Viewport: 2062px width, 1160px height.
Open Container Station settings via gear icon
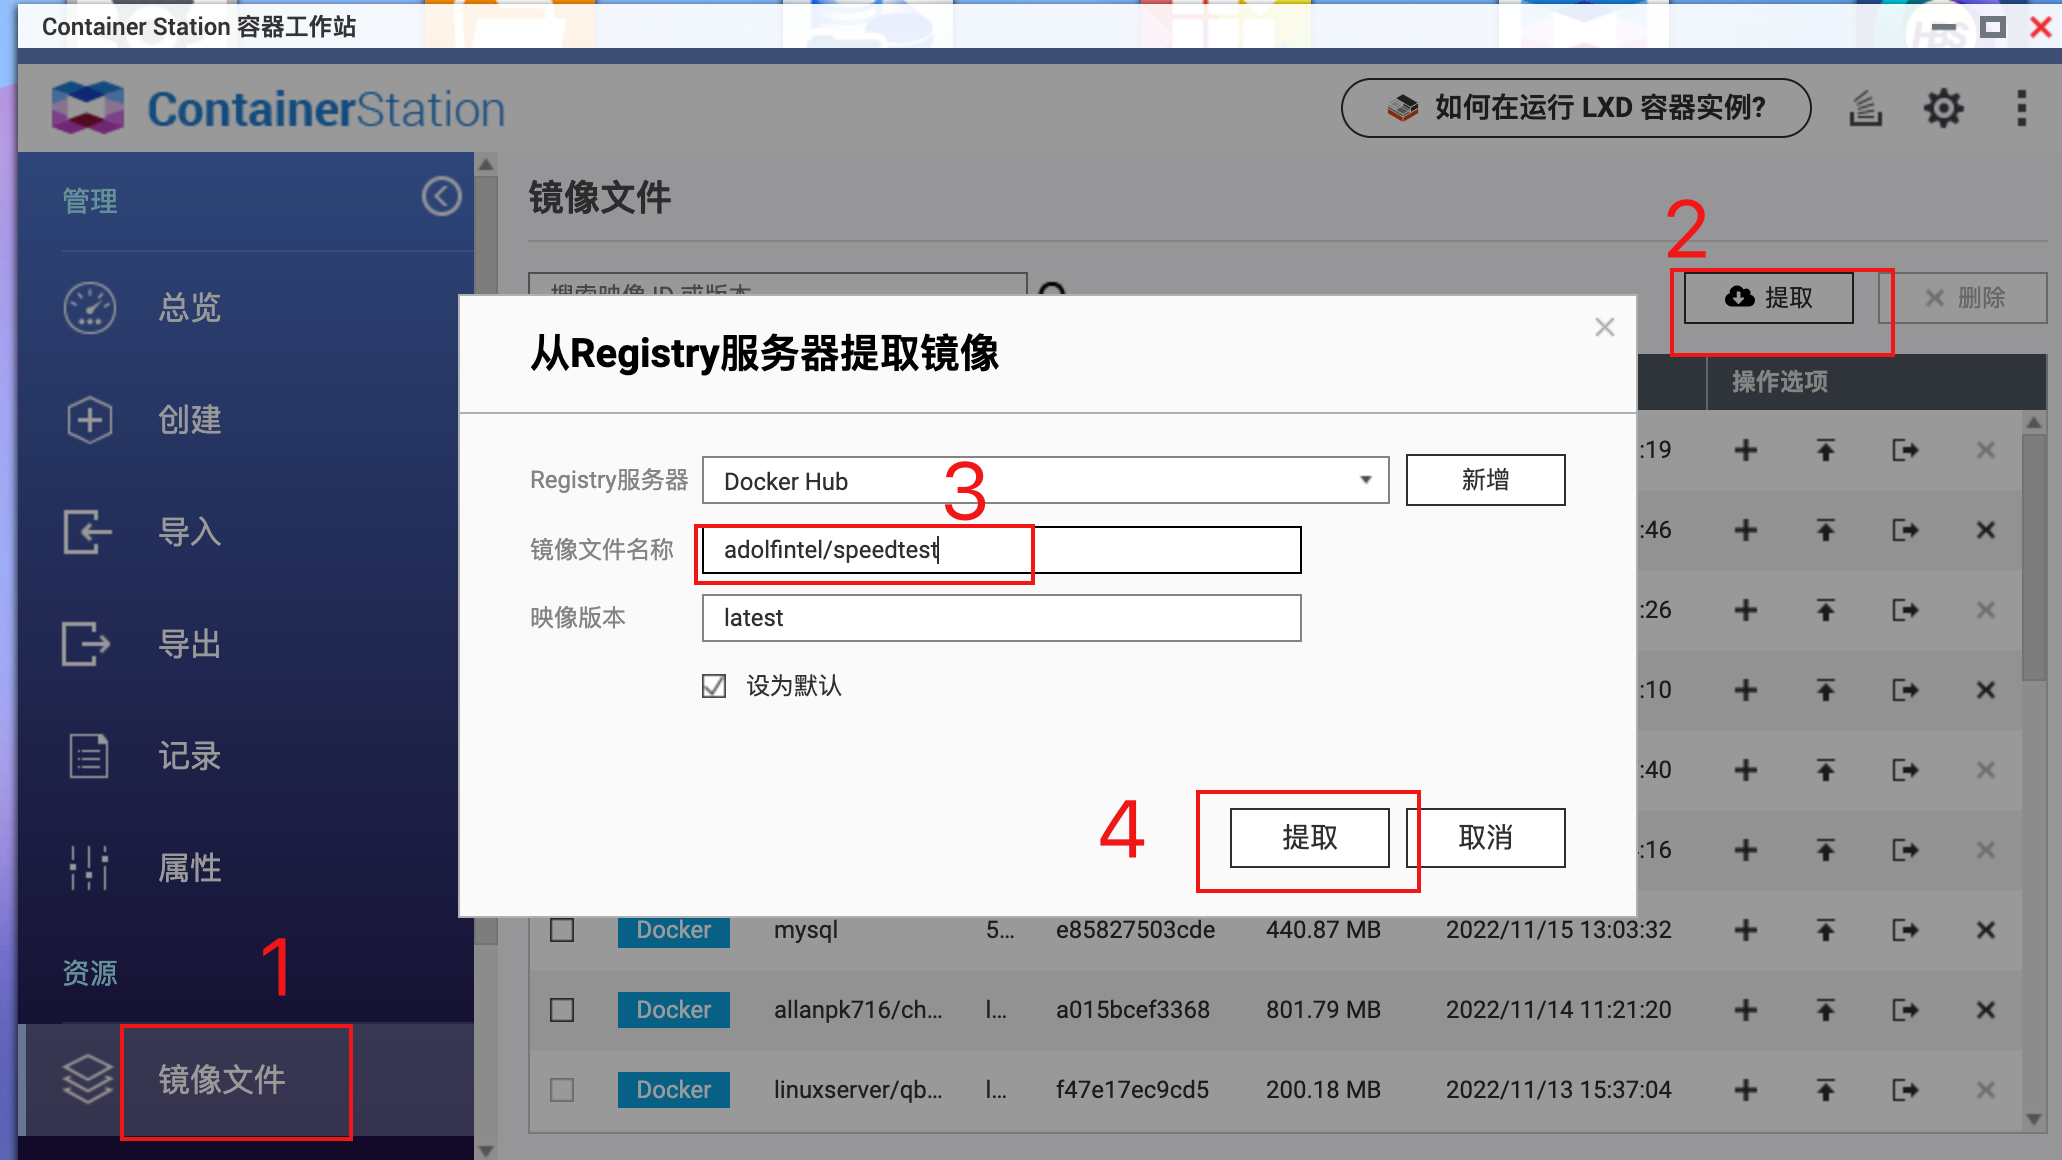(x=1941, y=108)
